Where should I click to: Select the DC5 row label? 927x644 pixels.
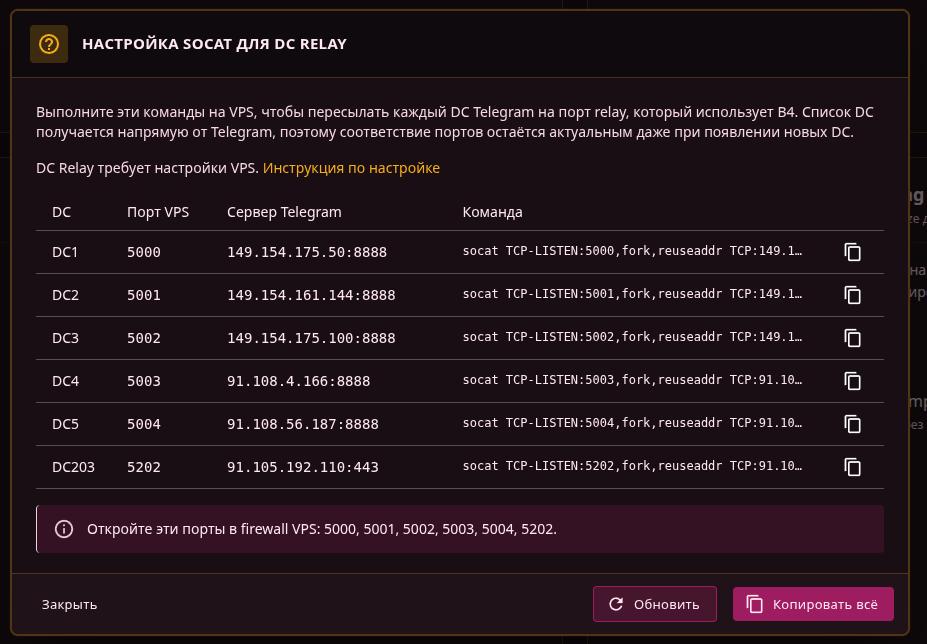66,424
